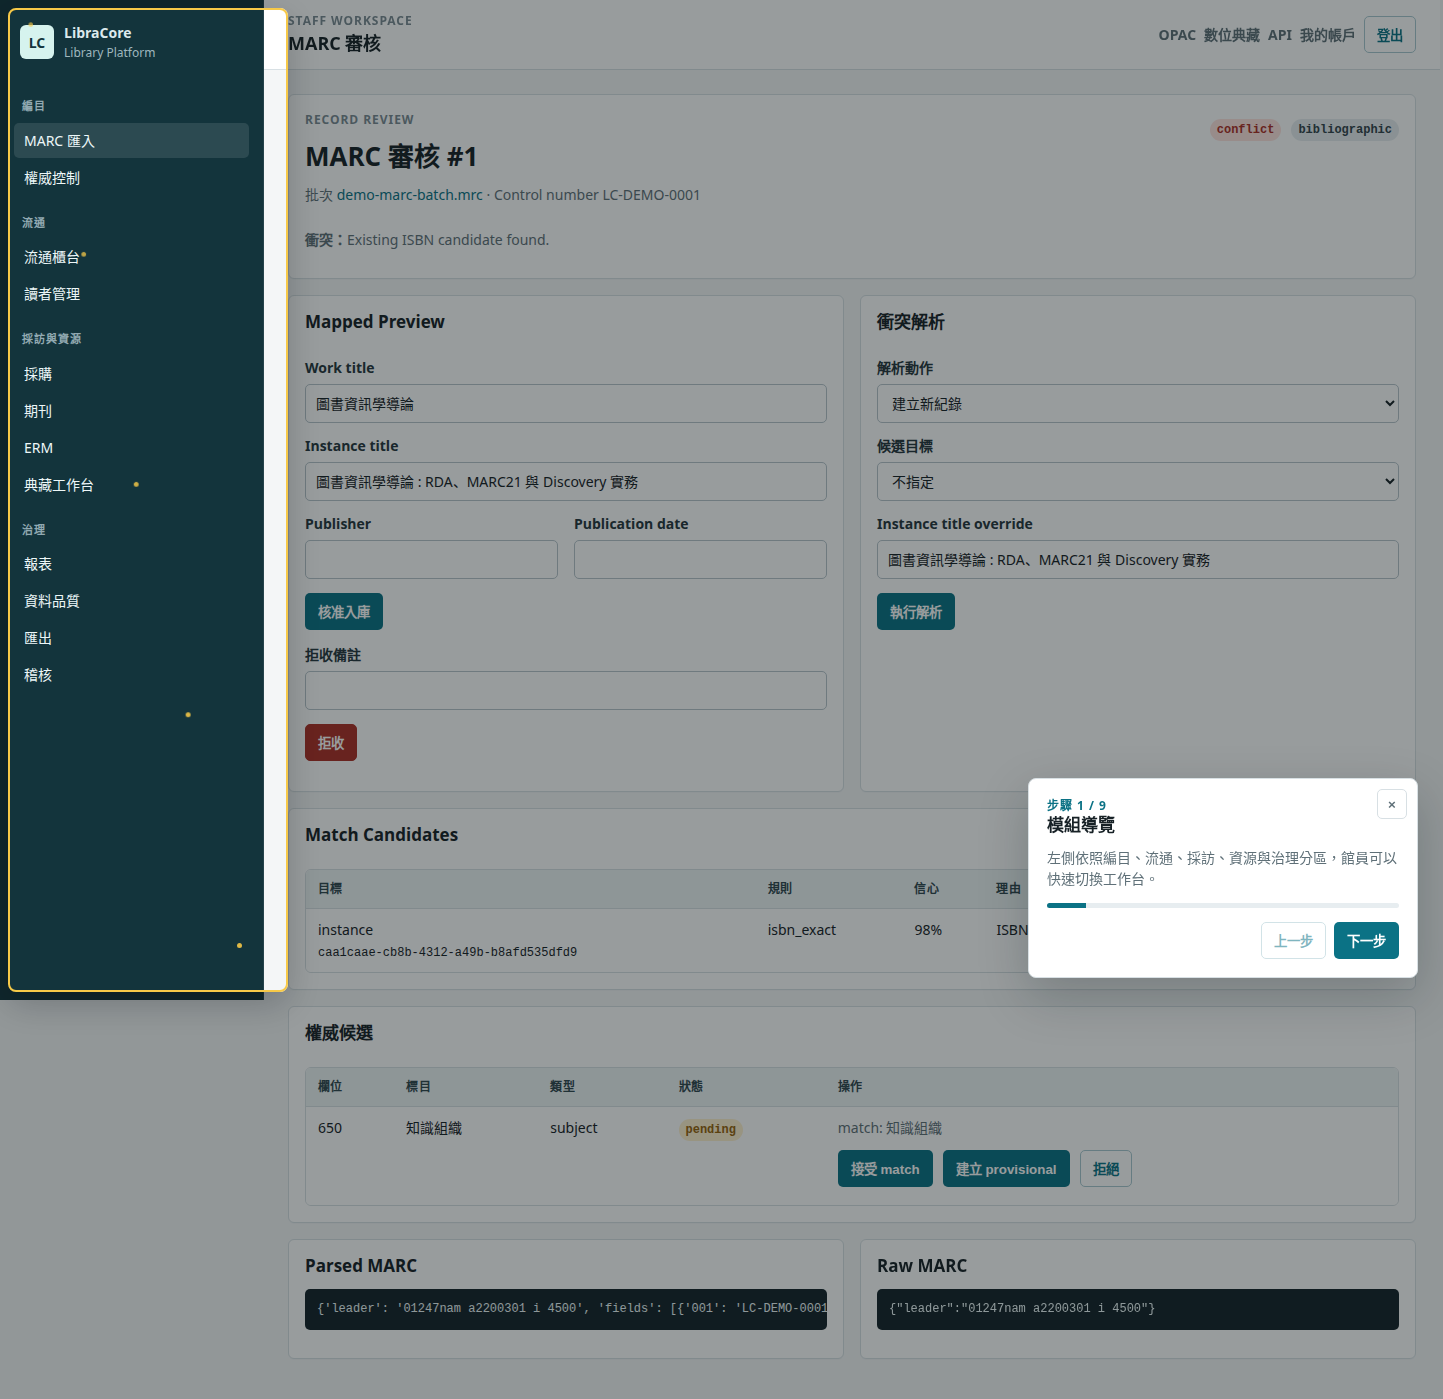Open MARC 匯入 in sidebar

click(131, 141)
